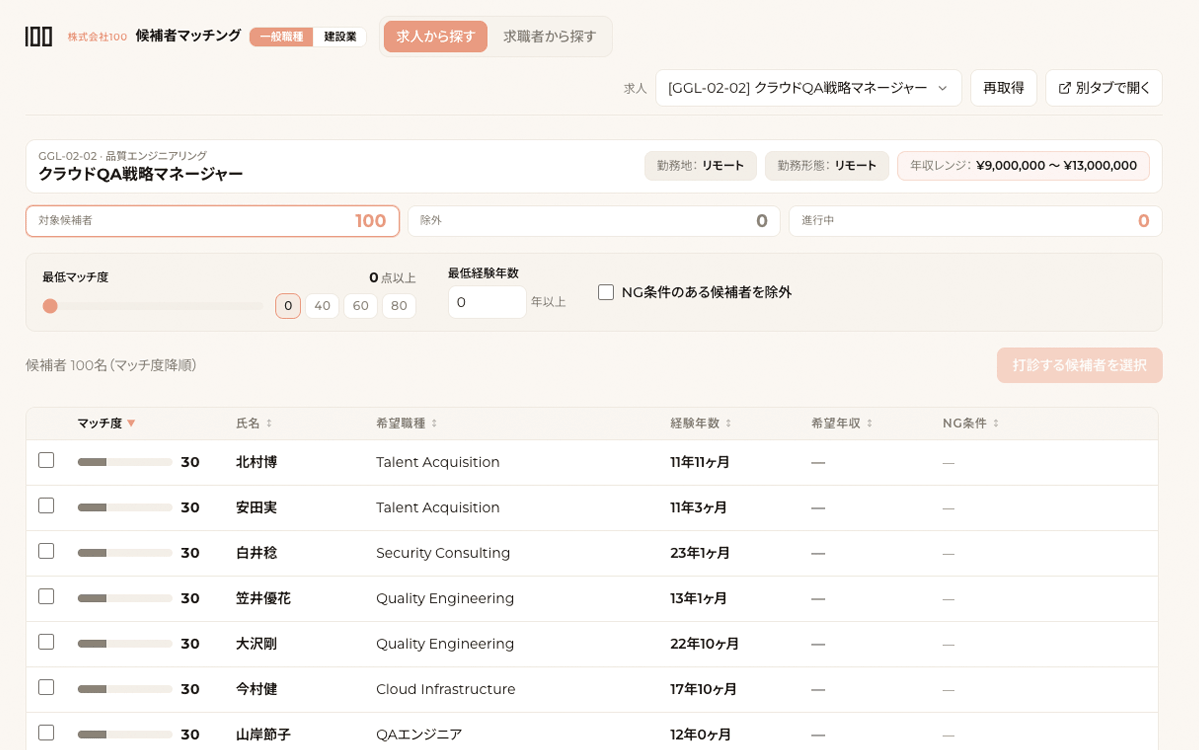Tick the checkbox for 白井稔

[46, 551]
